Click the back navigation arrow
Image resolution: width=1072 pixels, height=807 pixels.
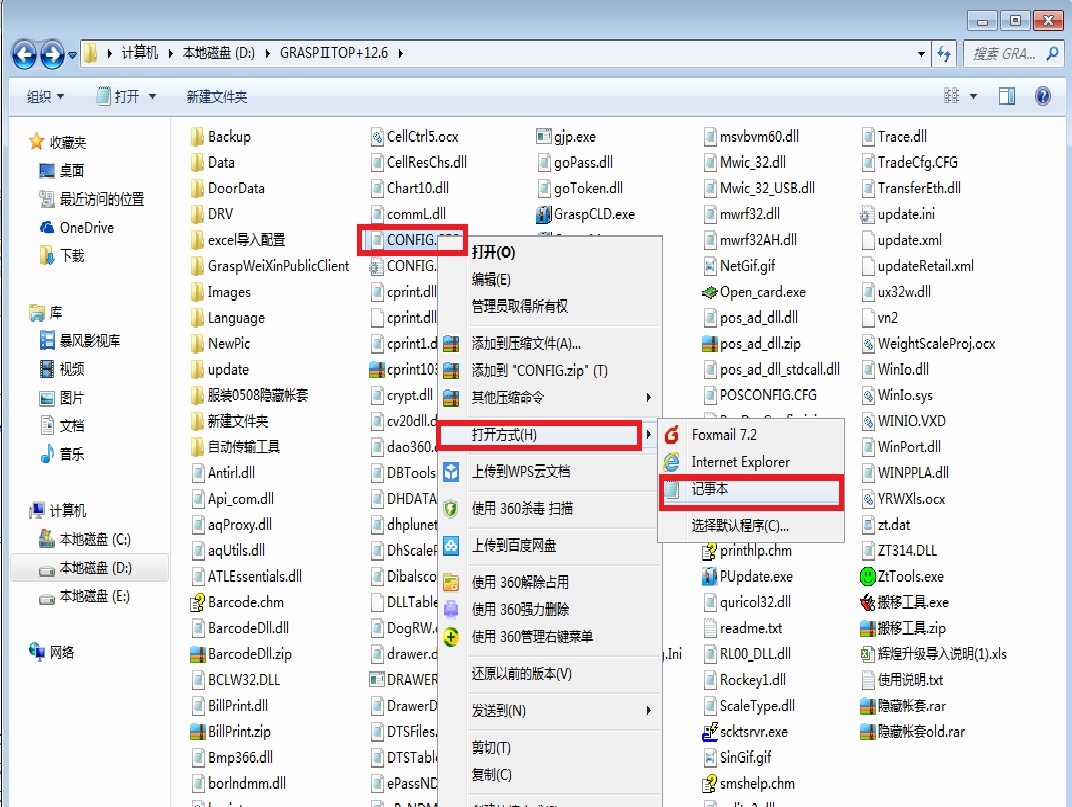24,53
